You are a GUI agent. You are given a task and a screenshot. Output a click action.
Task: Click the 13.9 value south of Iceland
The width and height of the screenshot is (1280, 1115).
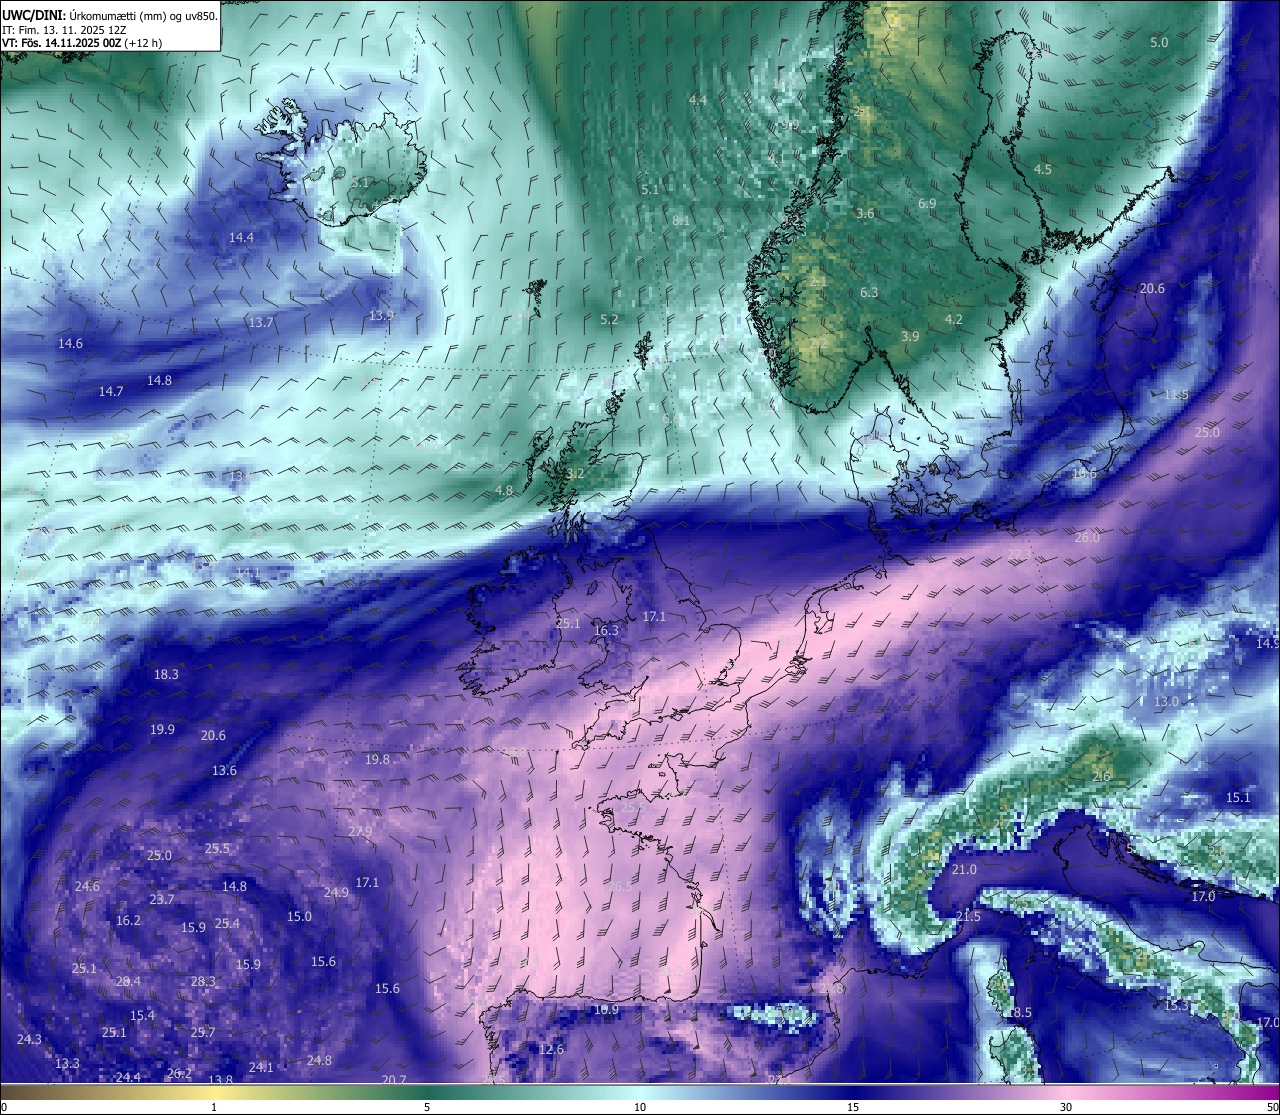coord(381,315)
